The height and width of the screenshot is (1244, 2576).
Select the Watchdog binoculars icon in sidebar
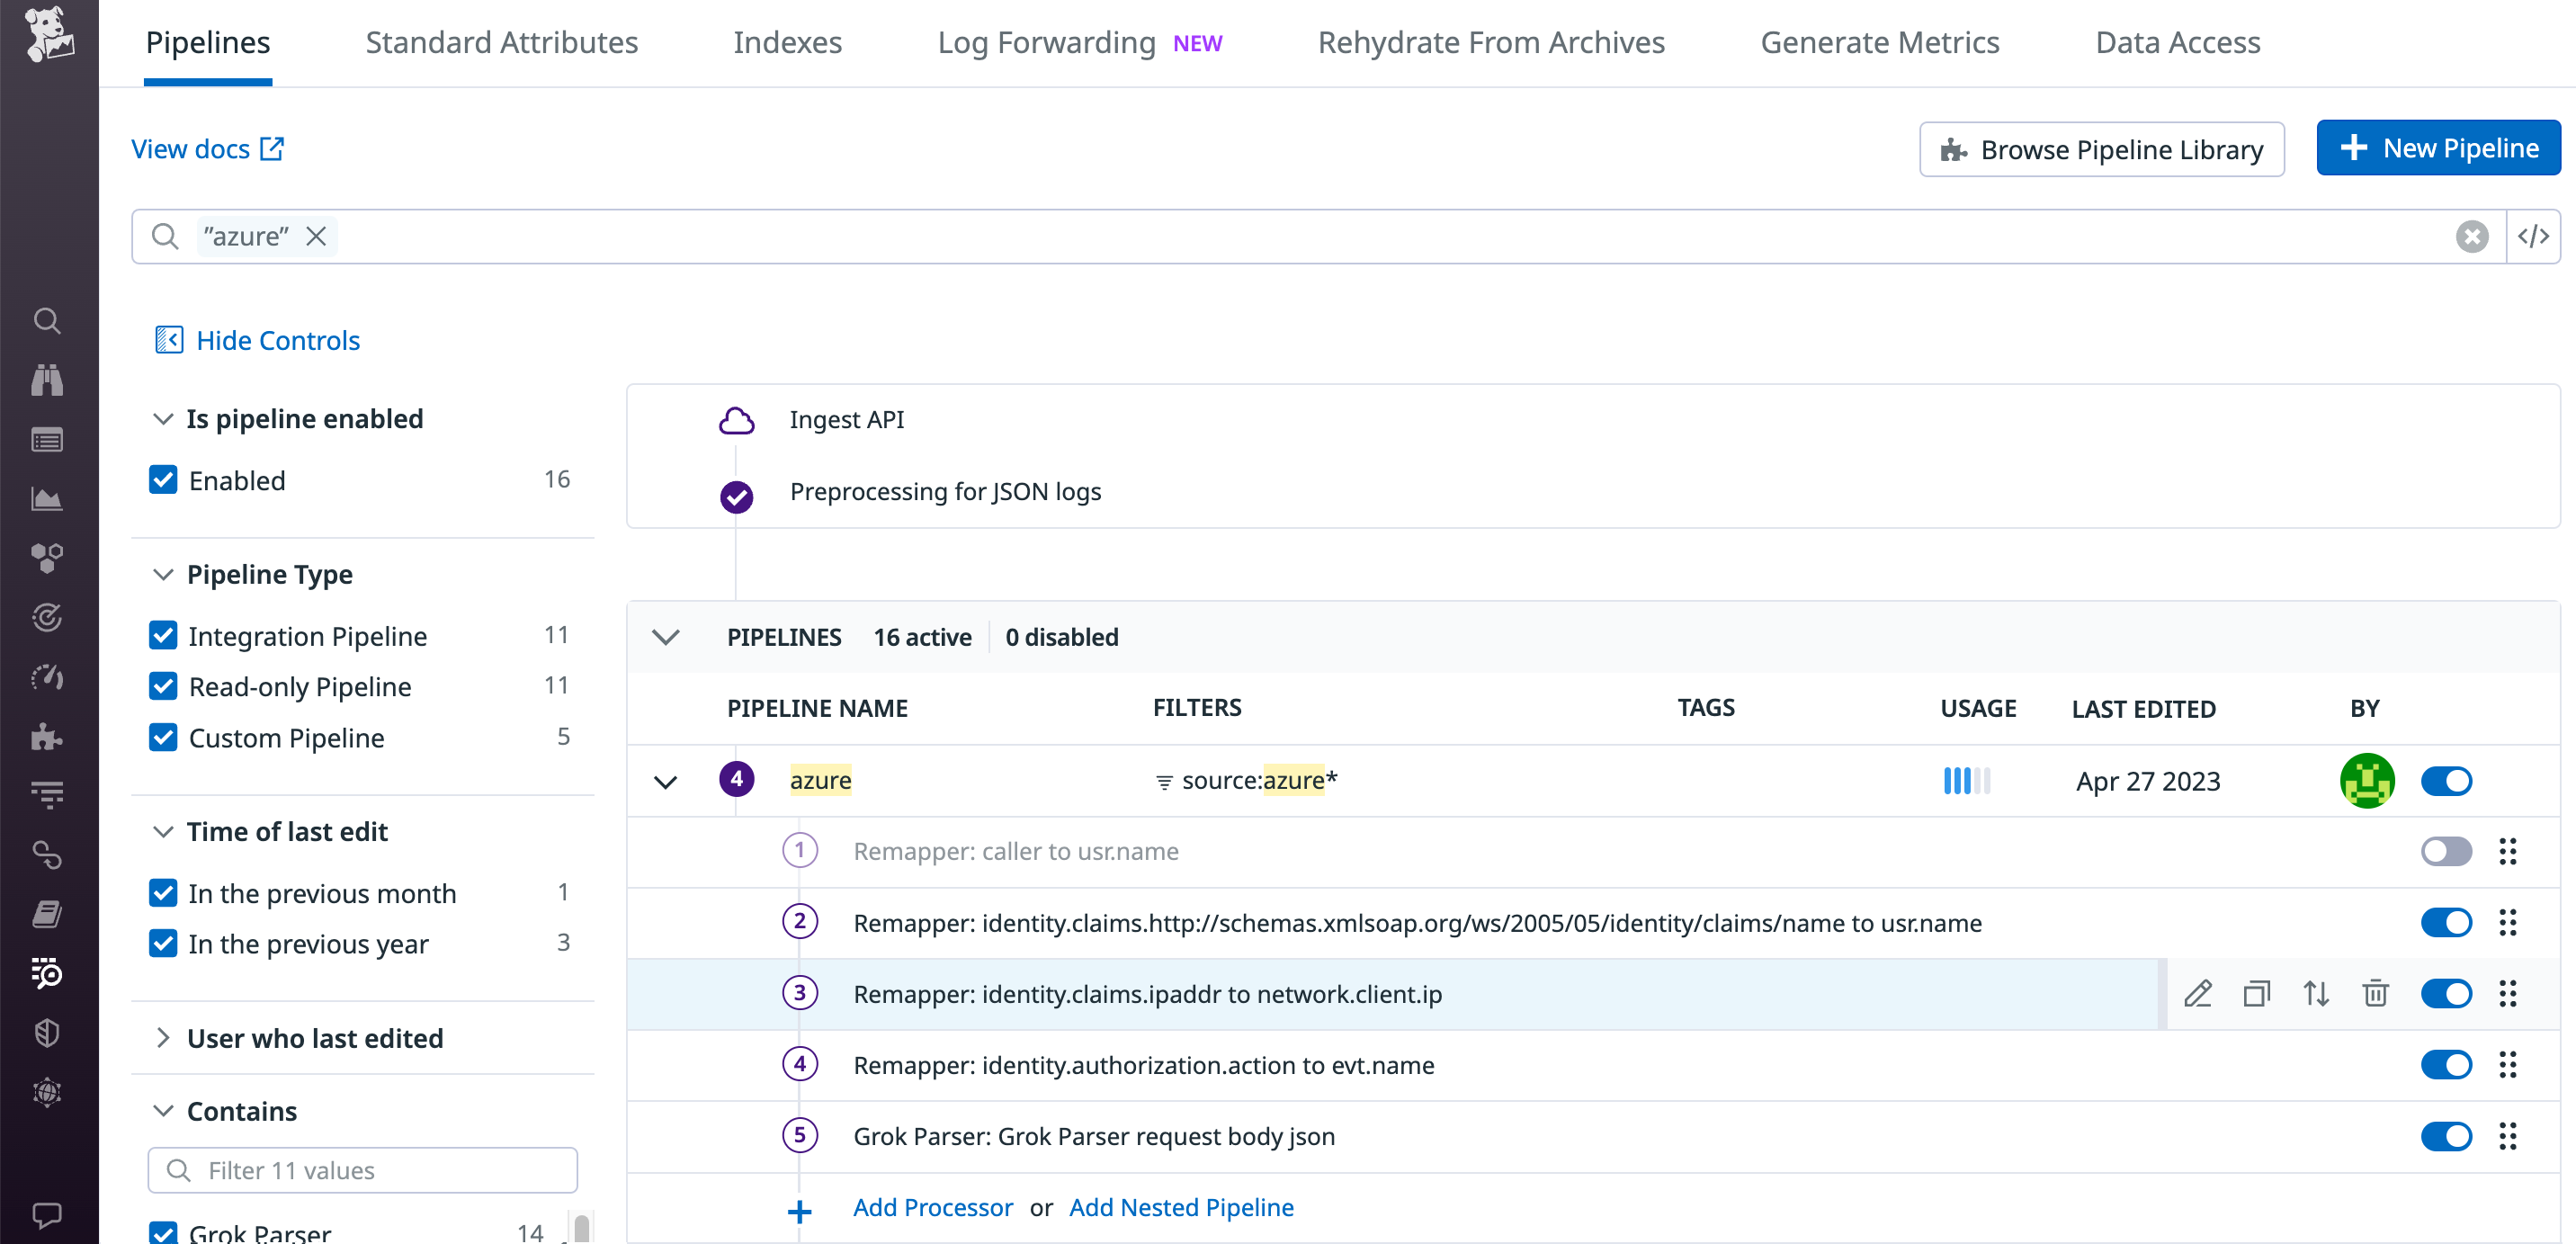(47, 380)
